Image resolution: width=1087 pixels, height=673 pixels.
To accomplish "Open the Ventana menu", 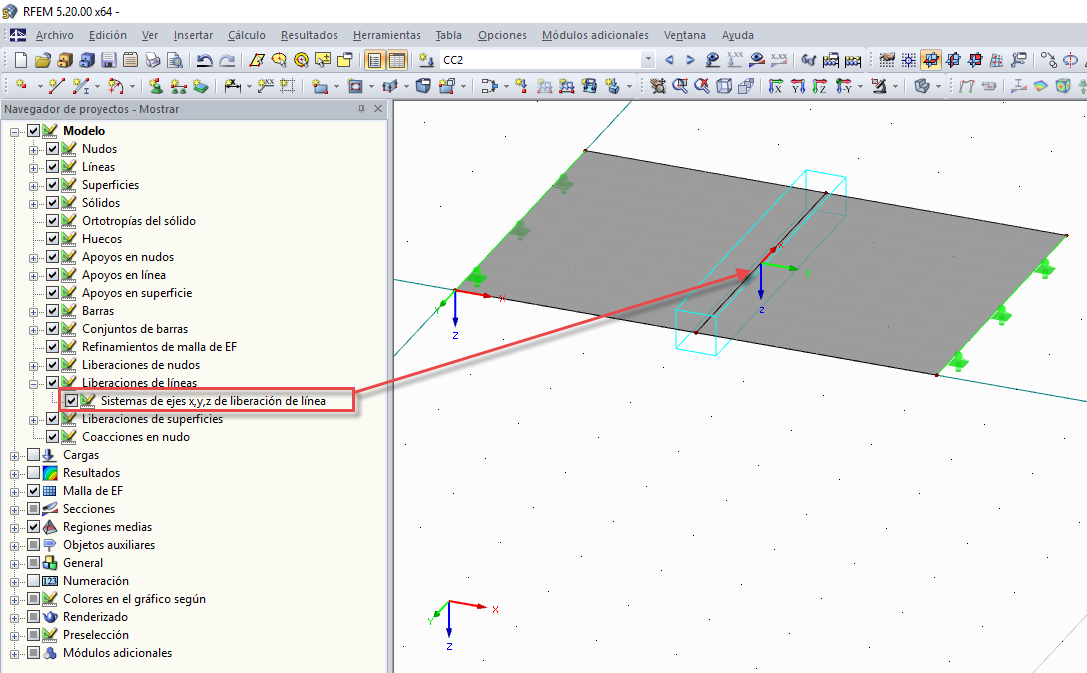I will click(x=685, y=35).
